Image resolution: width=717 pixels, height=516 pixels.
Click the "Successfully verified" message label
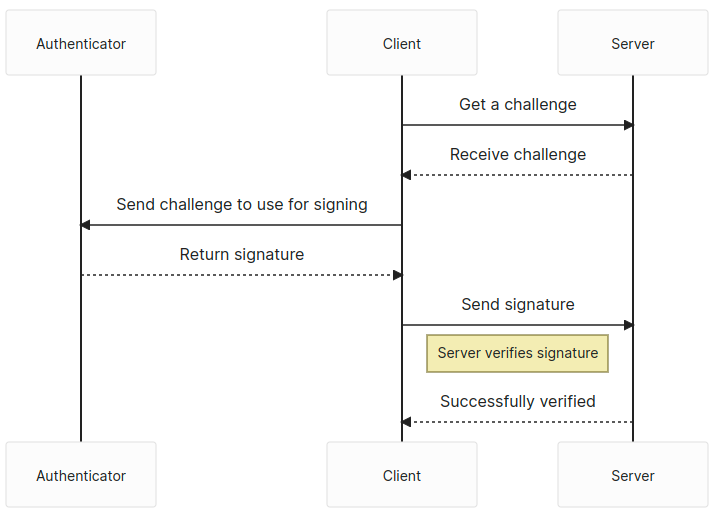tap(517, 401)
